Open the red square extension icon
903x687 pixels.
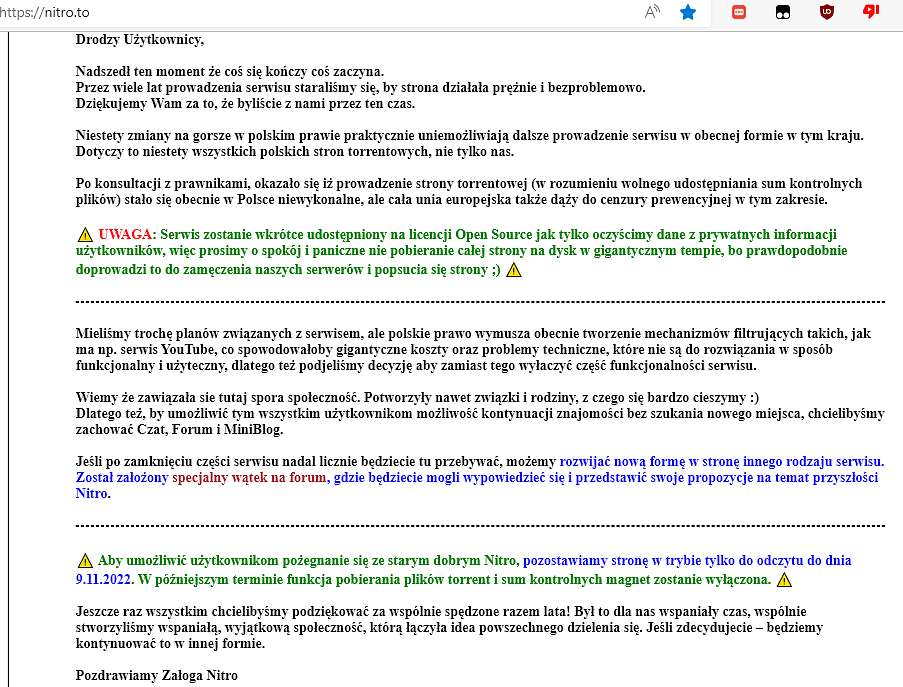click(x=739, y=12)
